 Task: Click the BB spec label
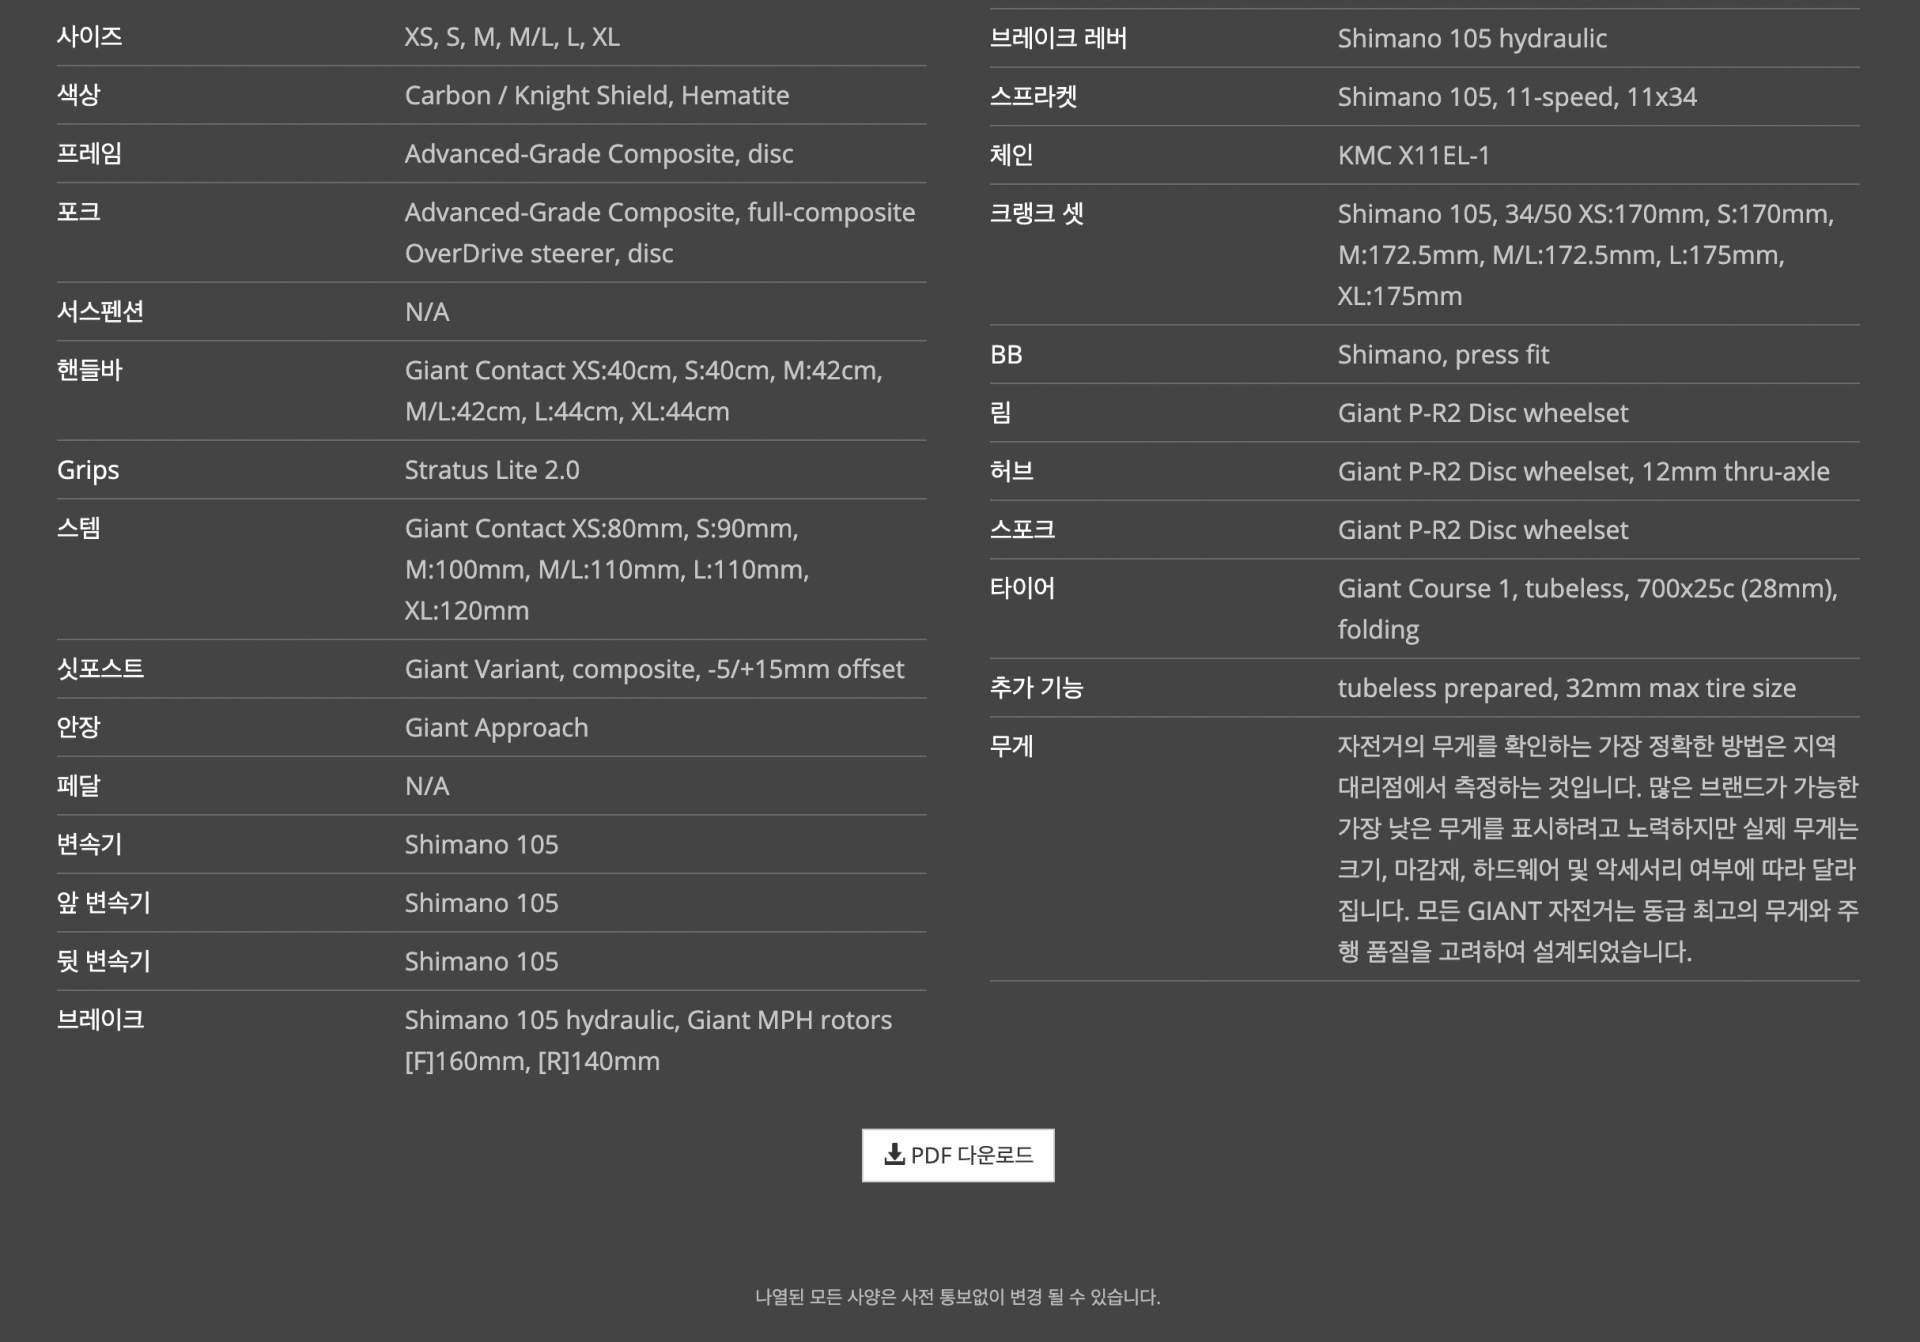pos(1006,354)
